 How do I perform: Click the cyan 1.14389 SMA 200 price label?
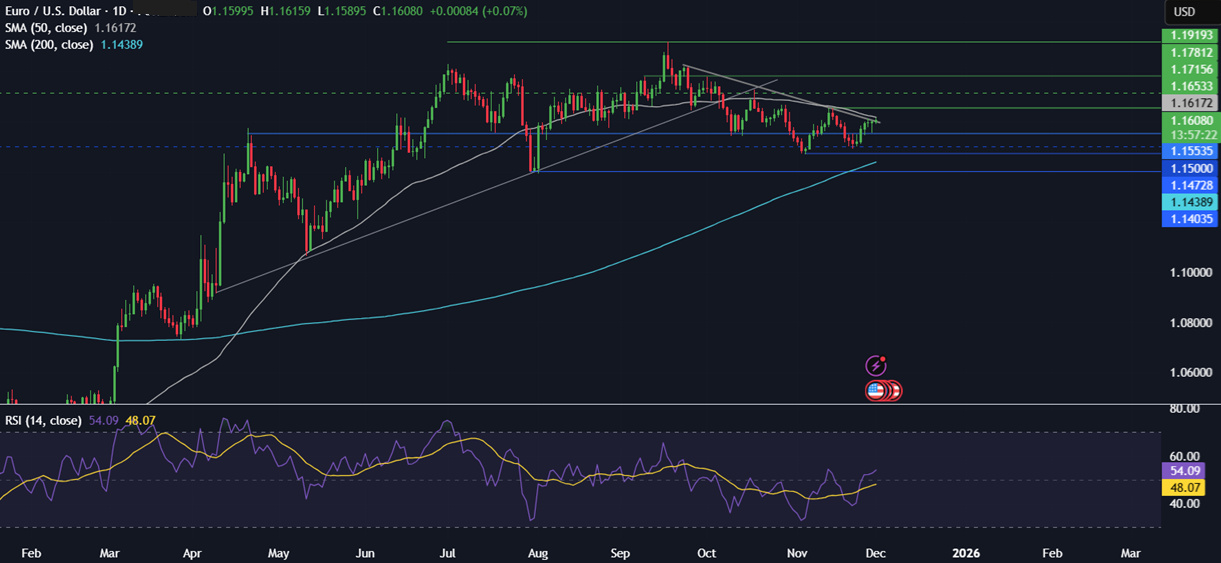[1189, 202]
